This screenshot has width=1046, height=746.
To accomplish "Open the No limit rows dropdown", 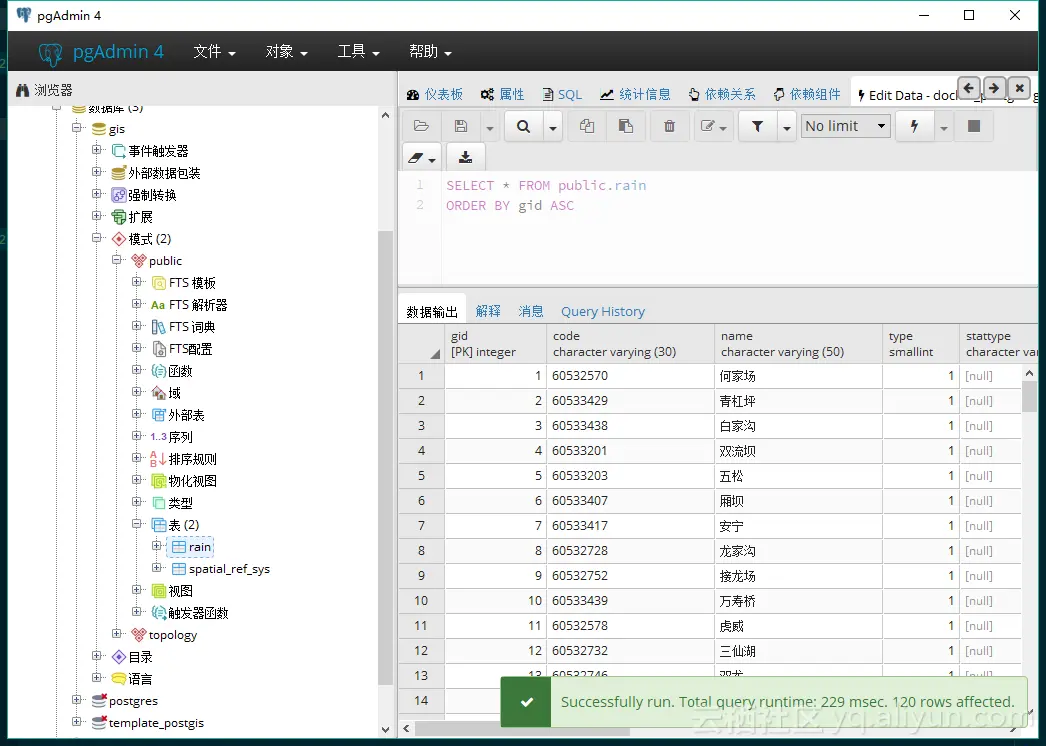I will pyautogui.click(x=845, y=125).
